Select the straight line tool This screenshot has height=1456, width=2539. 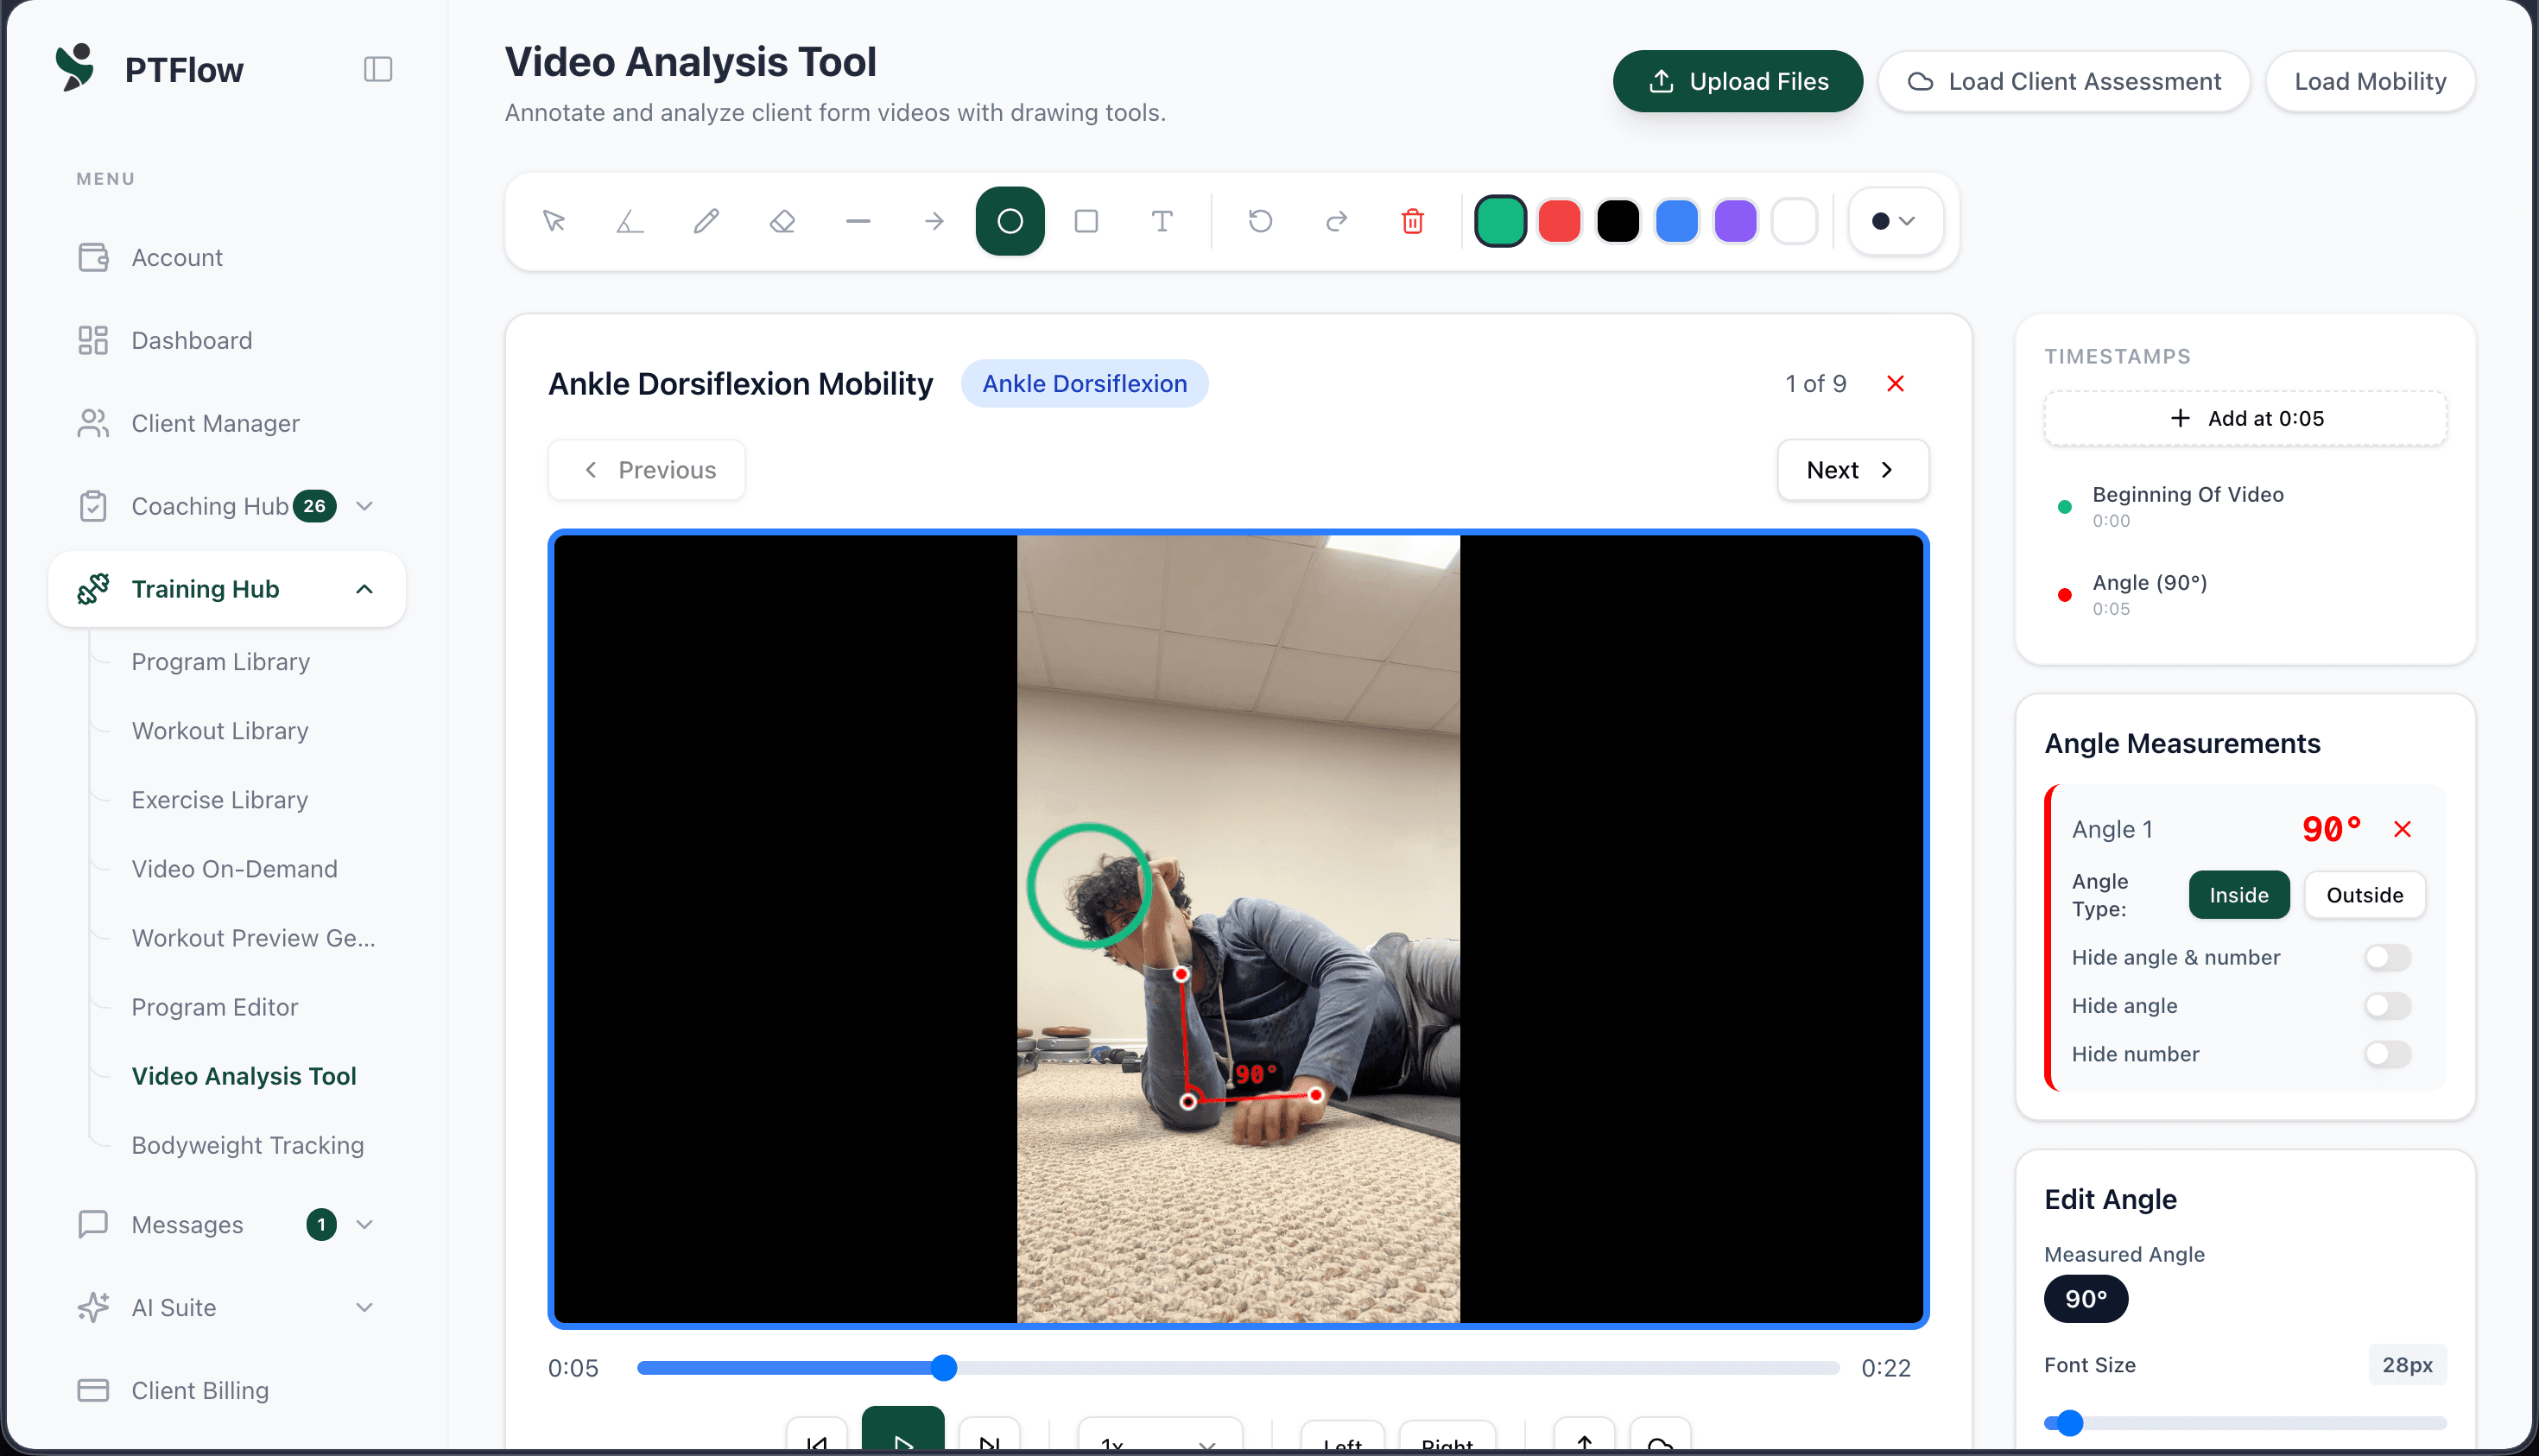(858, 221)
